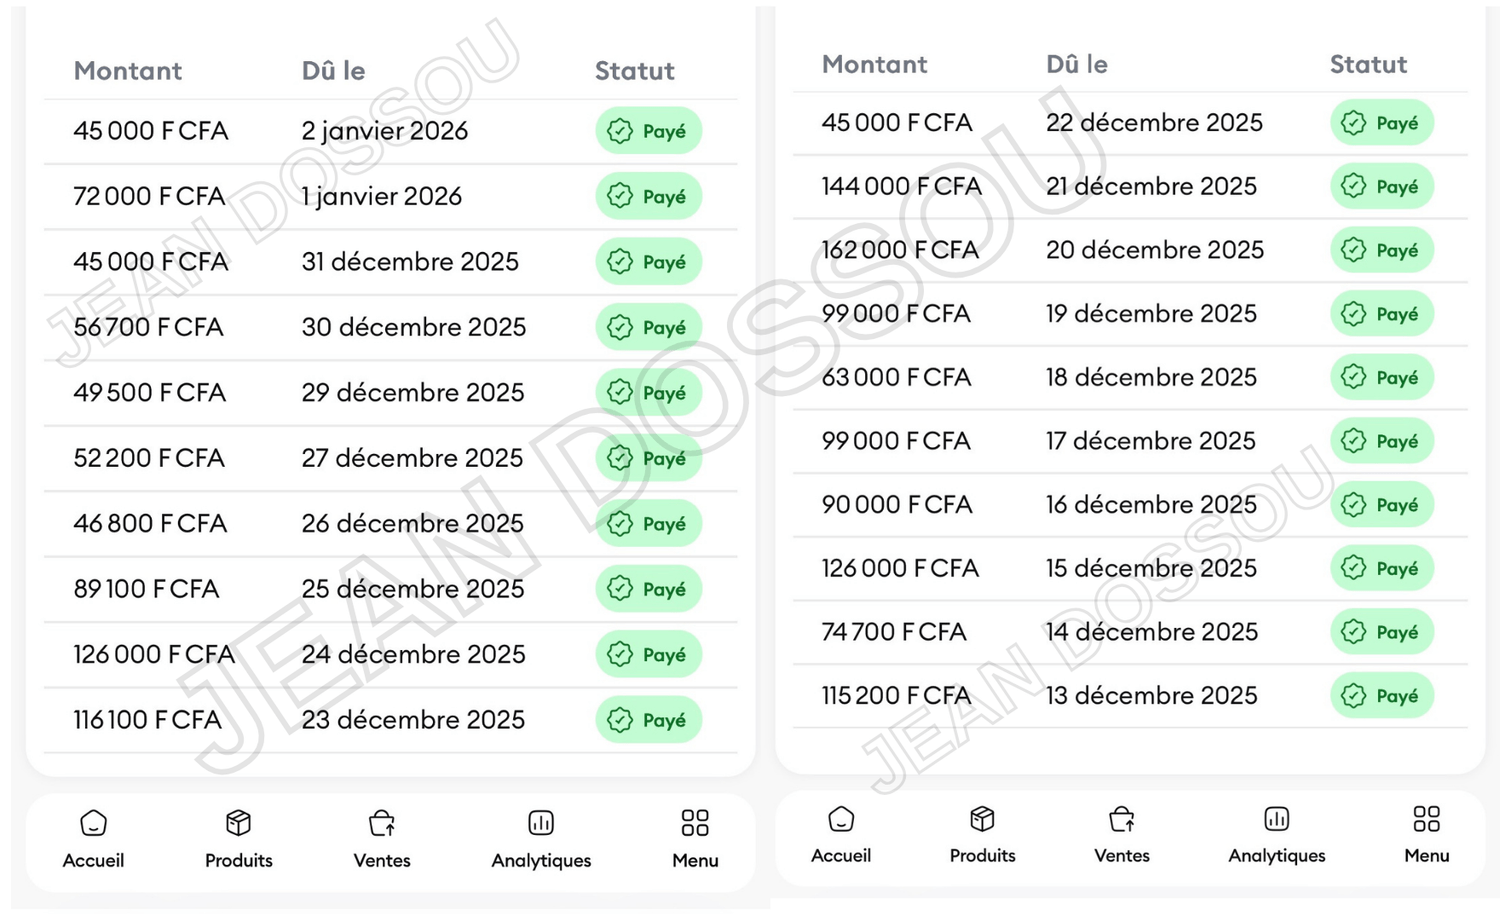
Task: Select Analytiques tab in right panel
Action: click(1277, 835)
